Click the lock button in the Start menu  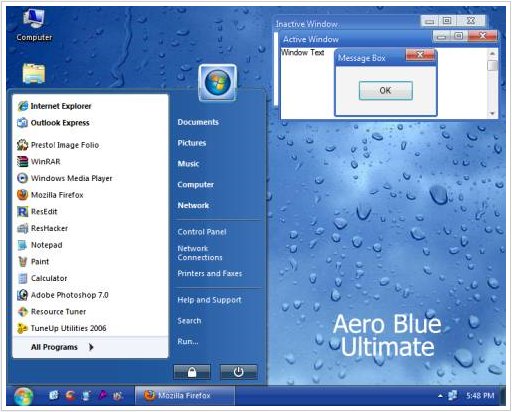coord(192,372)
